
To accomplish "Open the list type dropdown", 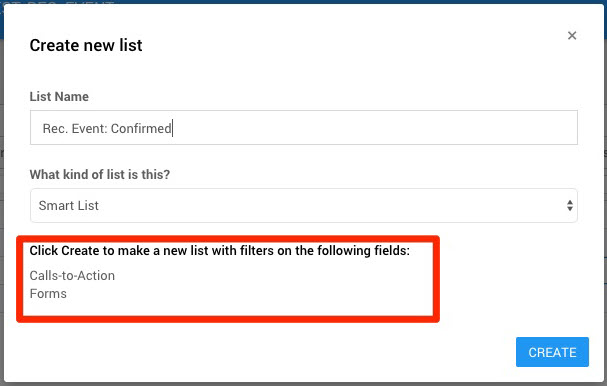I will [x=304, y=206].
